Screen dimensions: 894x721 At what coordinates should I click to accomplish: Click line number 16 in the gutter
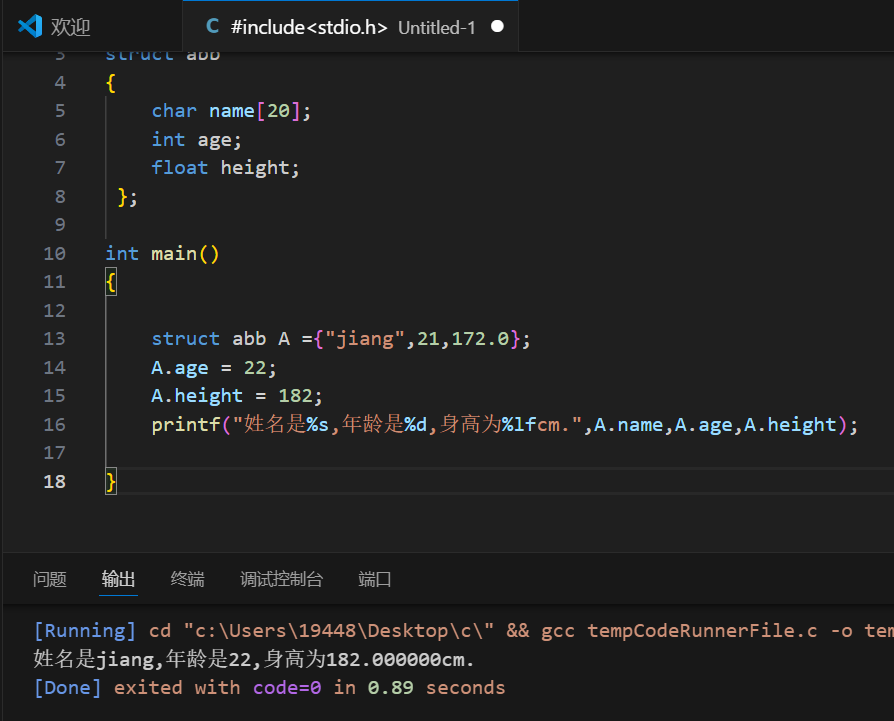coord(55,425)
